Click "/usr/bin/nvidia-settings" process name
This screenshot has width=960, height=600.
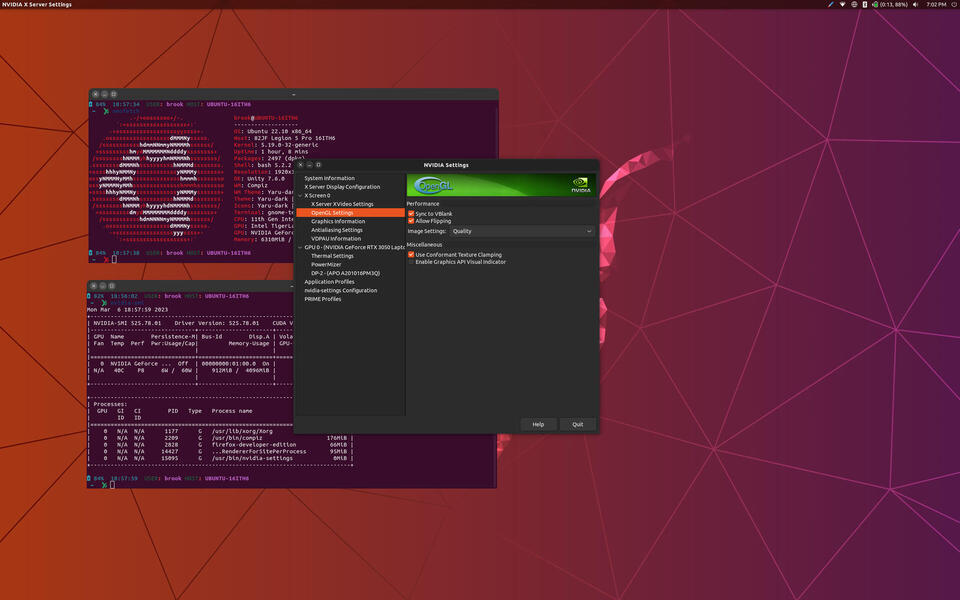(252, 458)
